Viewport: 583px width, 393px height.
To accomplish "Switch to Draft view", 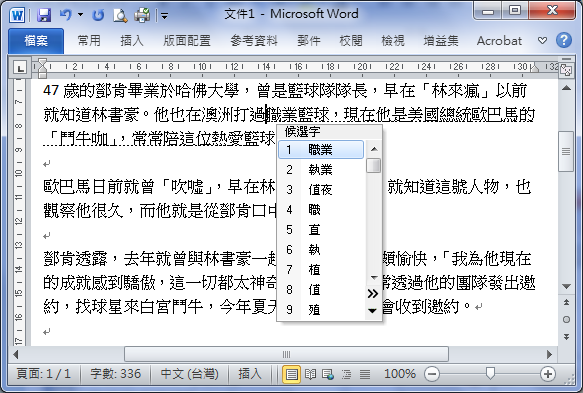I will pyautogui.click(x=364, y=374).
